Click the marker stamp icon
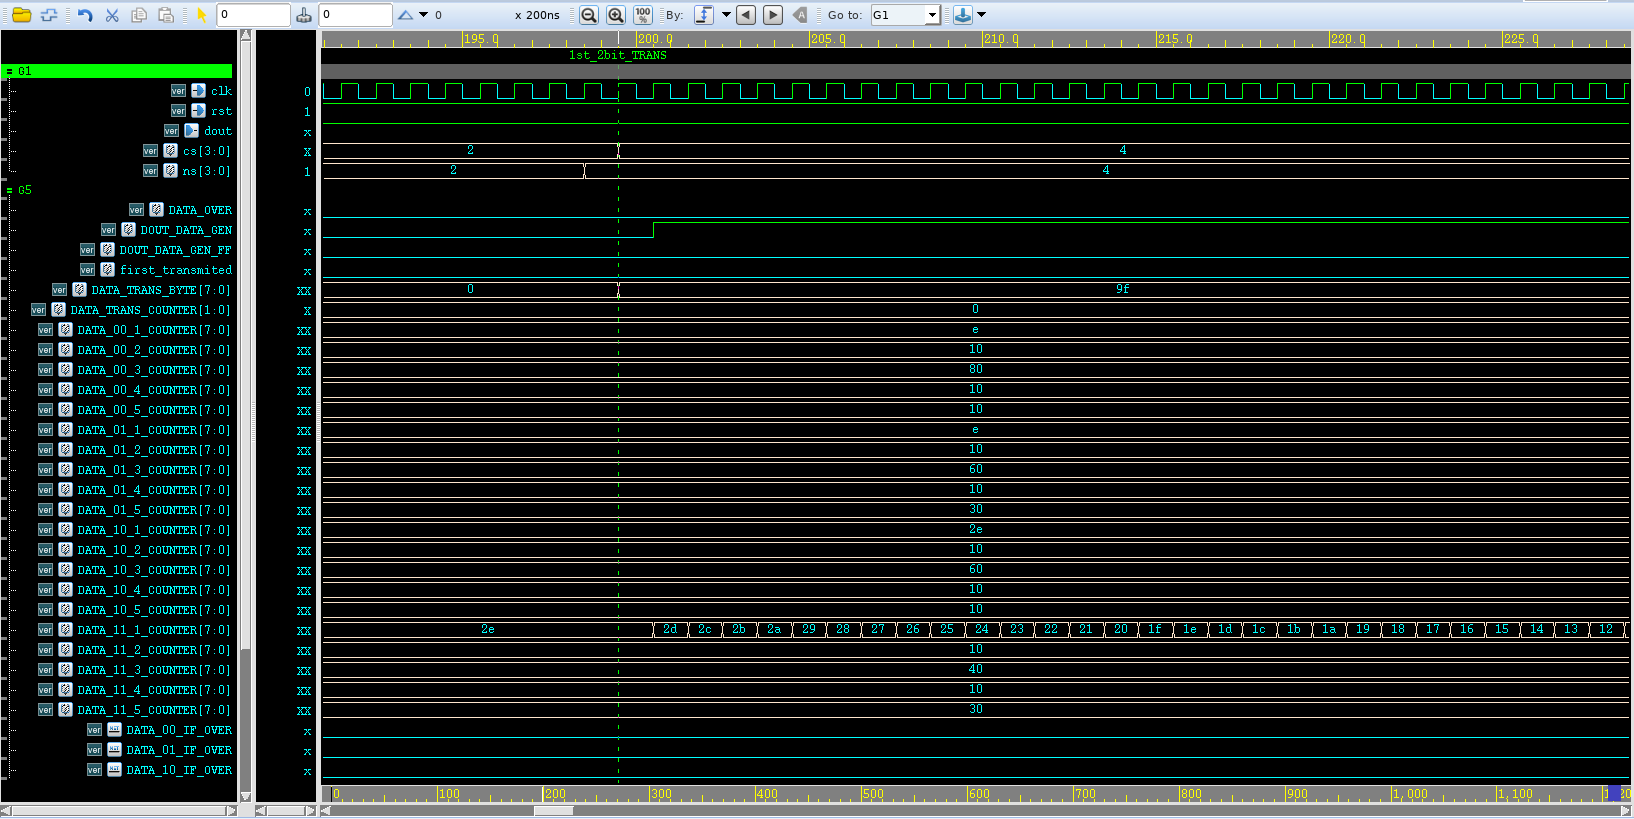This screenshot has height=819, width=1634. (304, 14)
